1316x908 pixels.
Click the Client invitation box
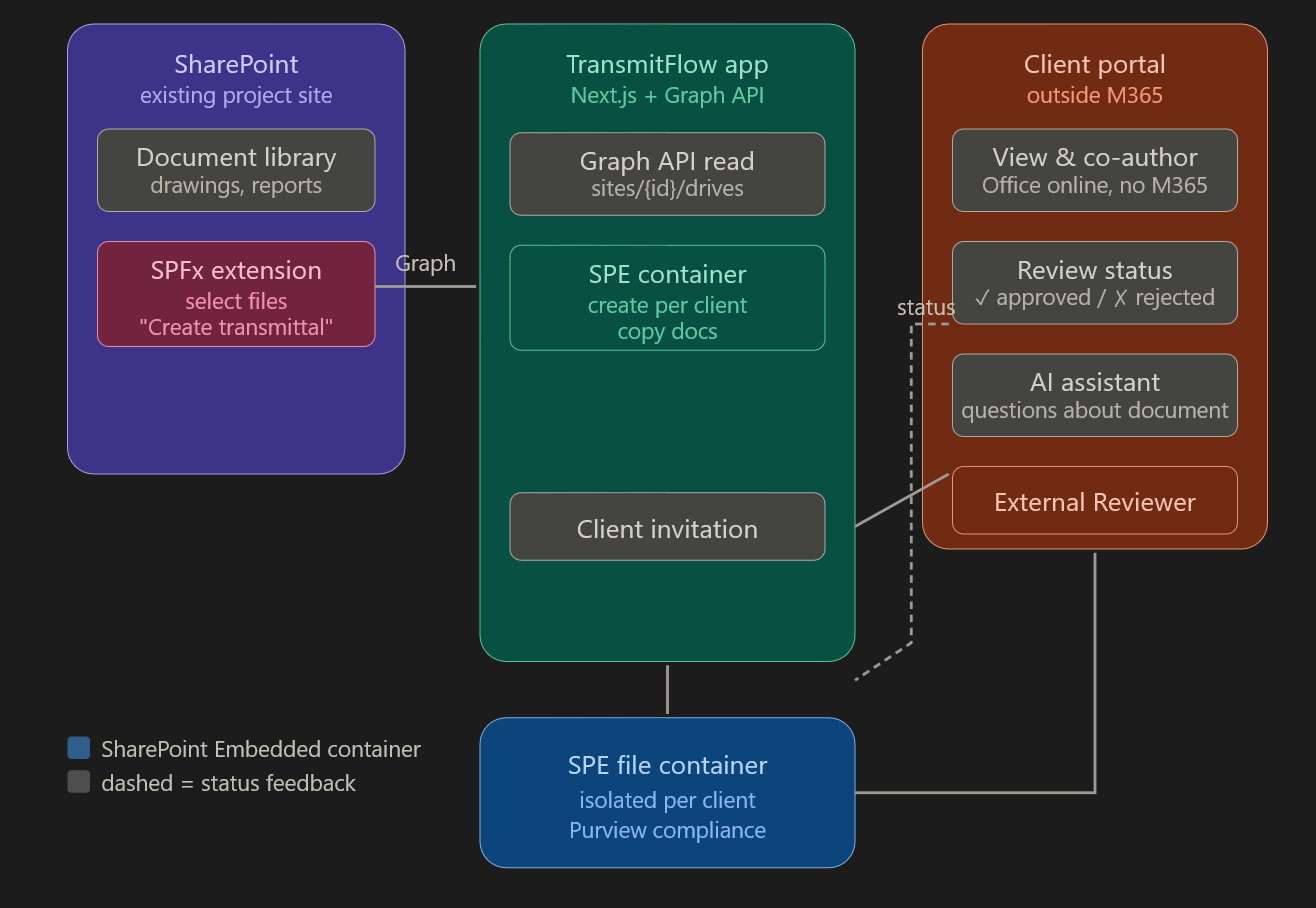tap(667, 527)
